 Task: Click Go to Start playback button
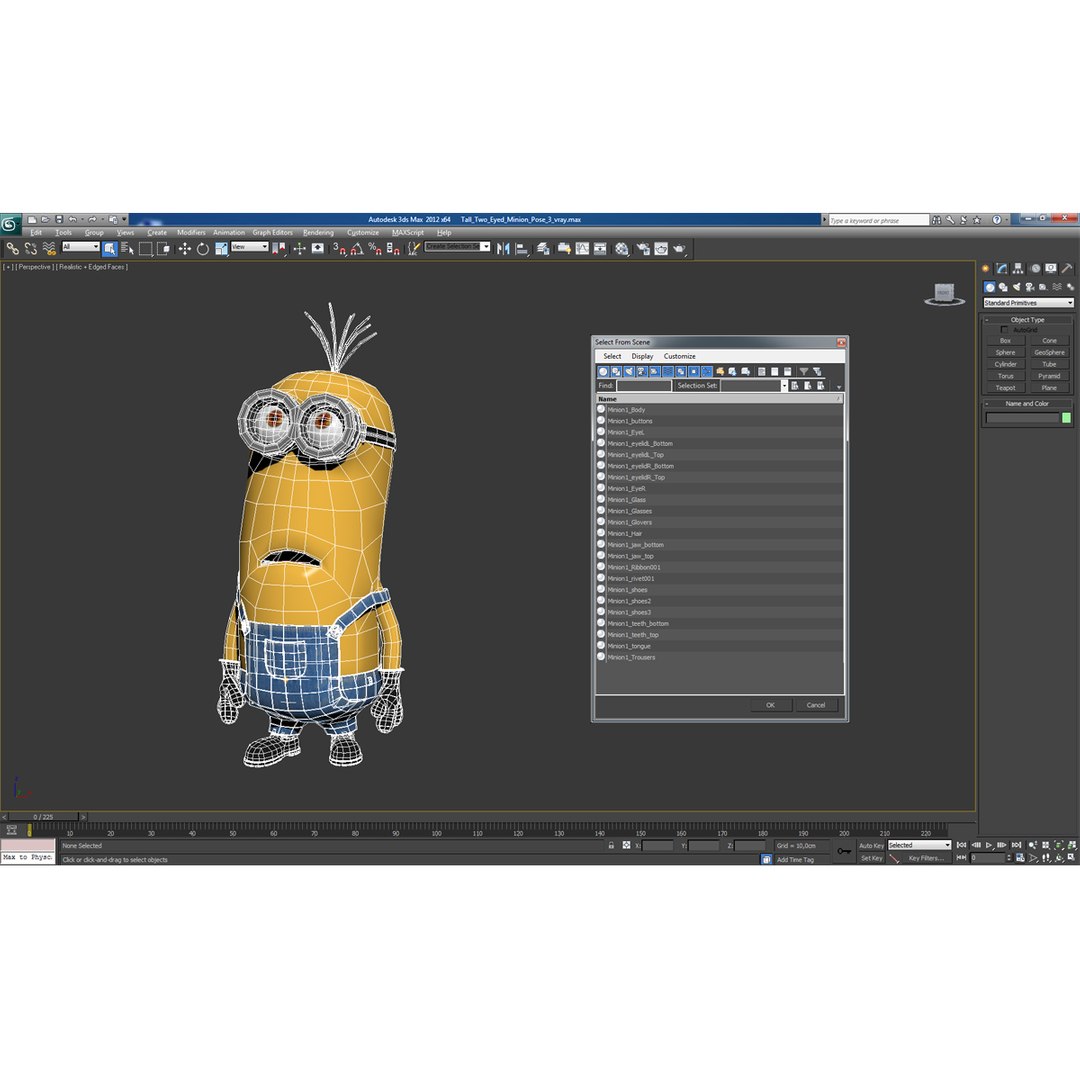click(962, 845)
